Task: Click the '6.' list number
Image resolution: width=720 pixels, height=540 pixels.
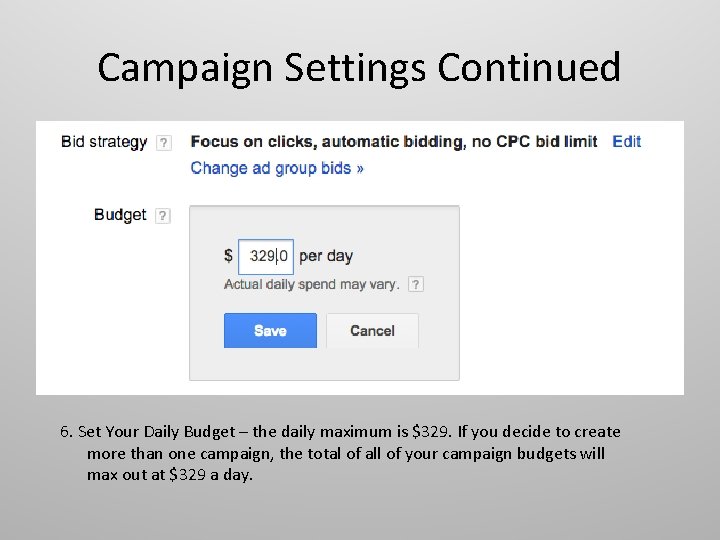Action: coord(66,432)
